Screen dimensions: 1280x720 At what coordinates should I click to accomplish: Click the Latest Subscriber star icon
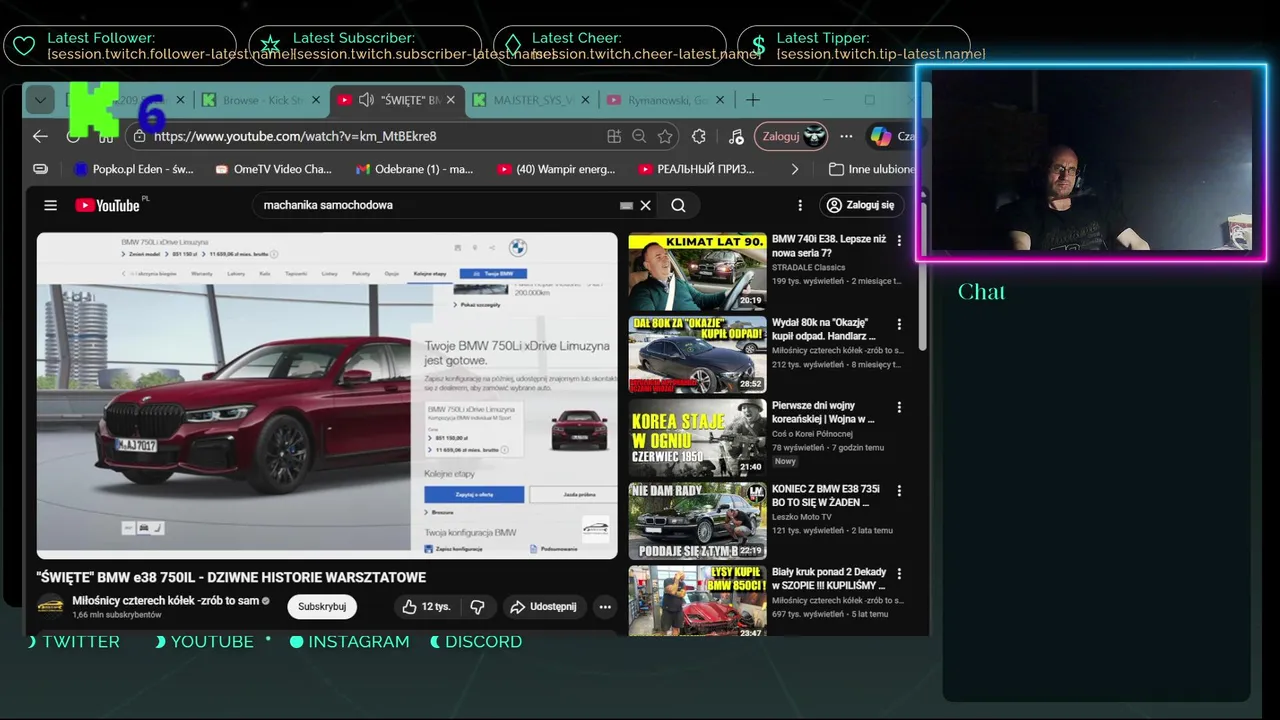(270, 46)
